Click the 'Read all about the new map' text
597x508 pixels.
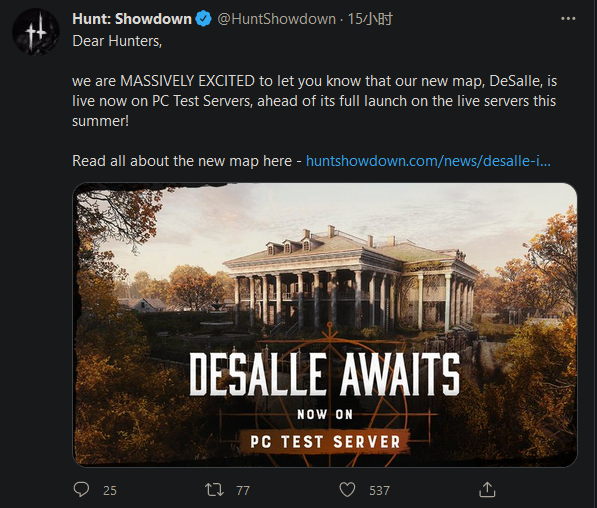pos(182,161)
